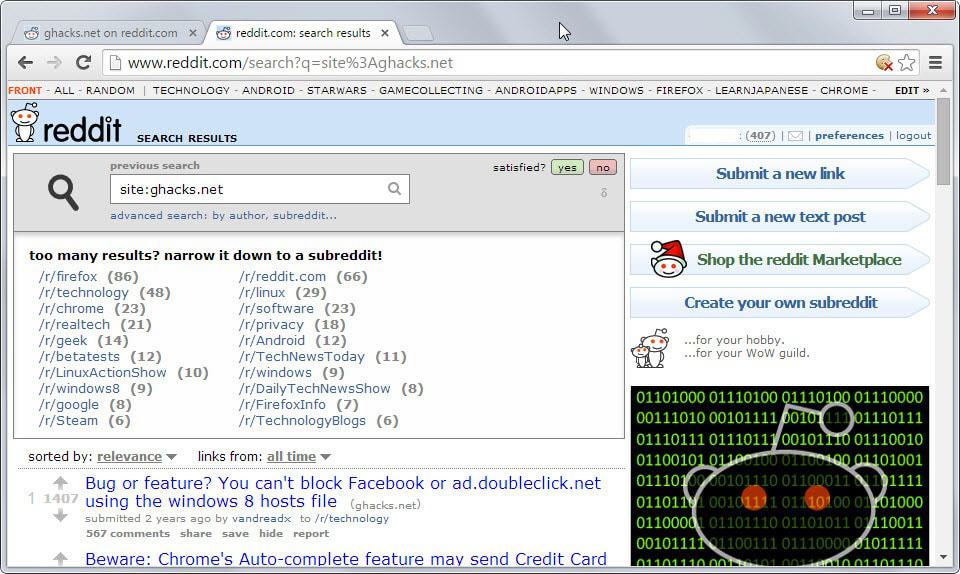960x574 pixels.
Task: Expand advanced search options link
Action: coord(223,215)
